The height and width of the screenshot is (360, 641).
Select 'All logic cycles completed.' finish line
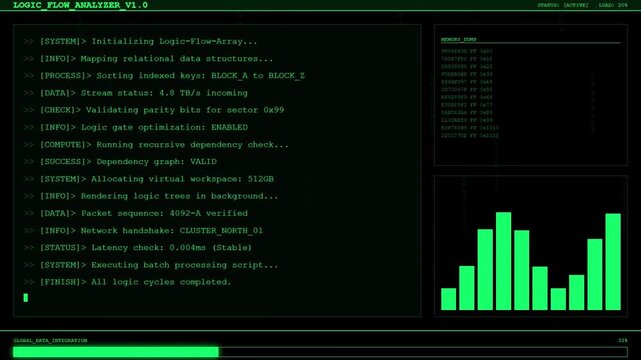tap(127, 282)
